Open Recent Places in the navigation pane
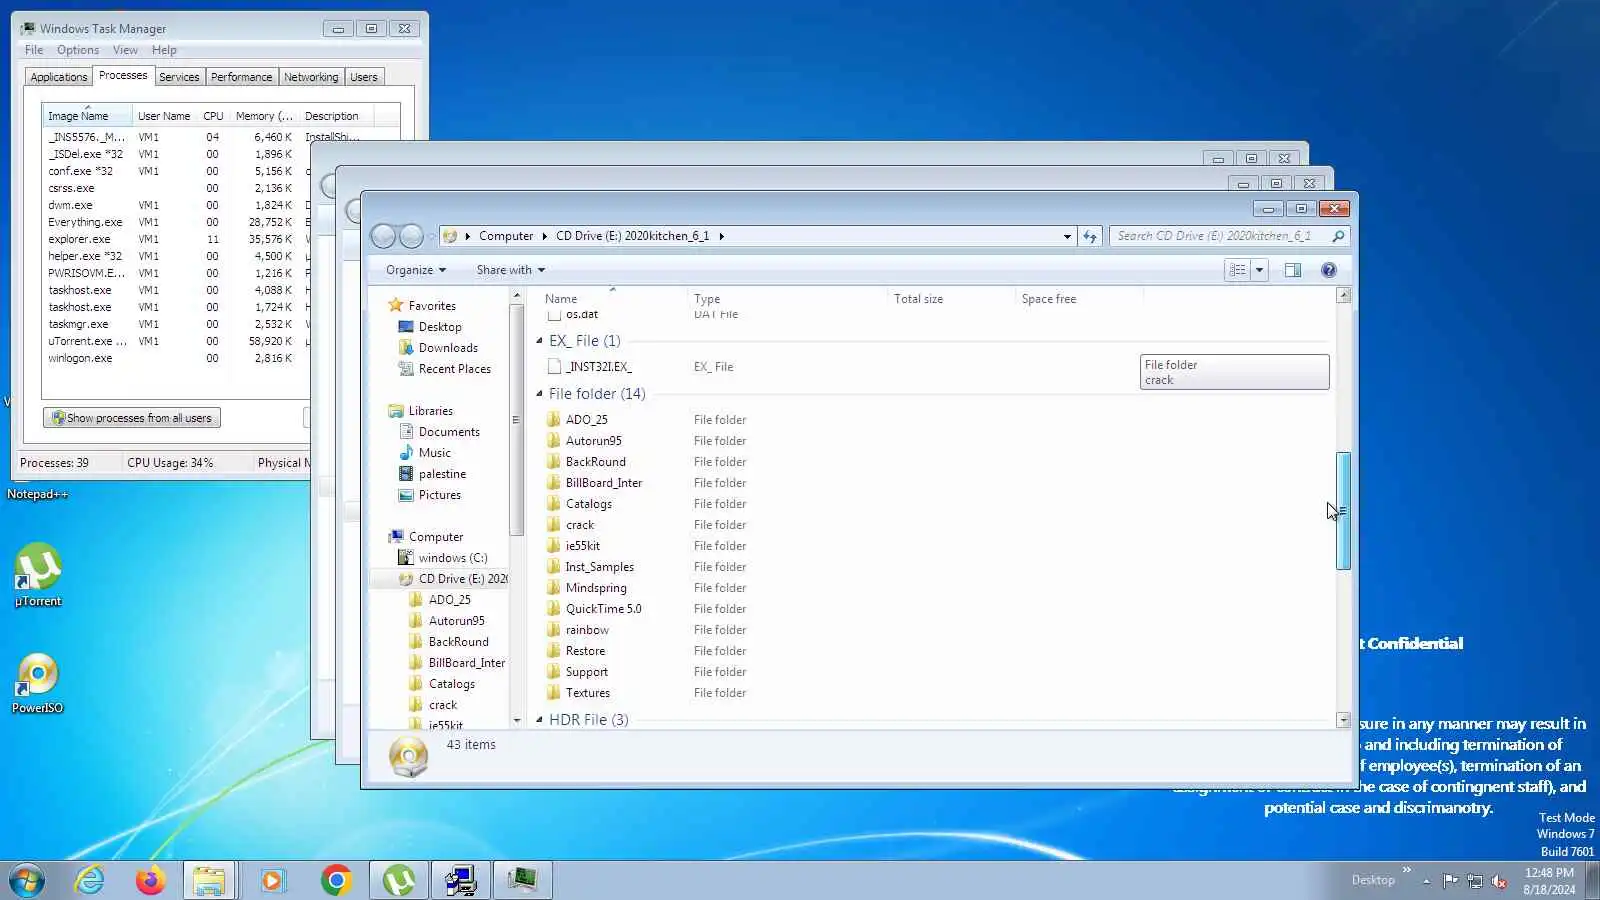This screenshot has height=900, width=1600. tap(454, 369)
